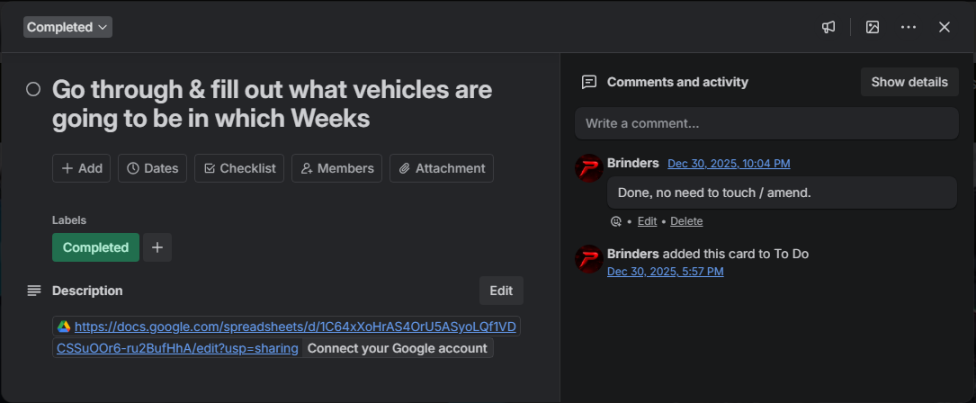976x403 pixels.
Task: Click the megaphone feedback icon
Action: (x=828, y=27)
